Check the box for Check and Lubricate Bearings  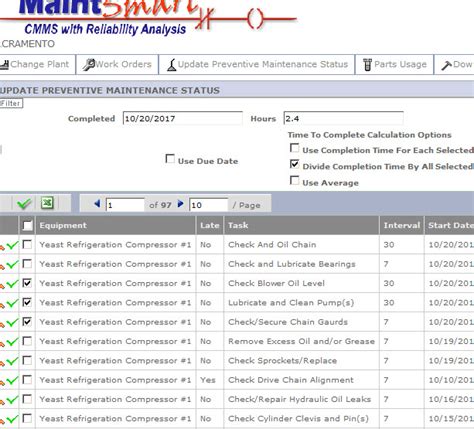click(27, 264)
